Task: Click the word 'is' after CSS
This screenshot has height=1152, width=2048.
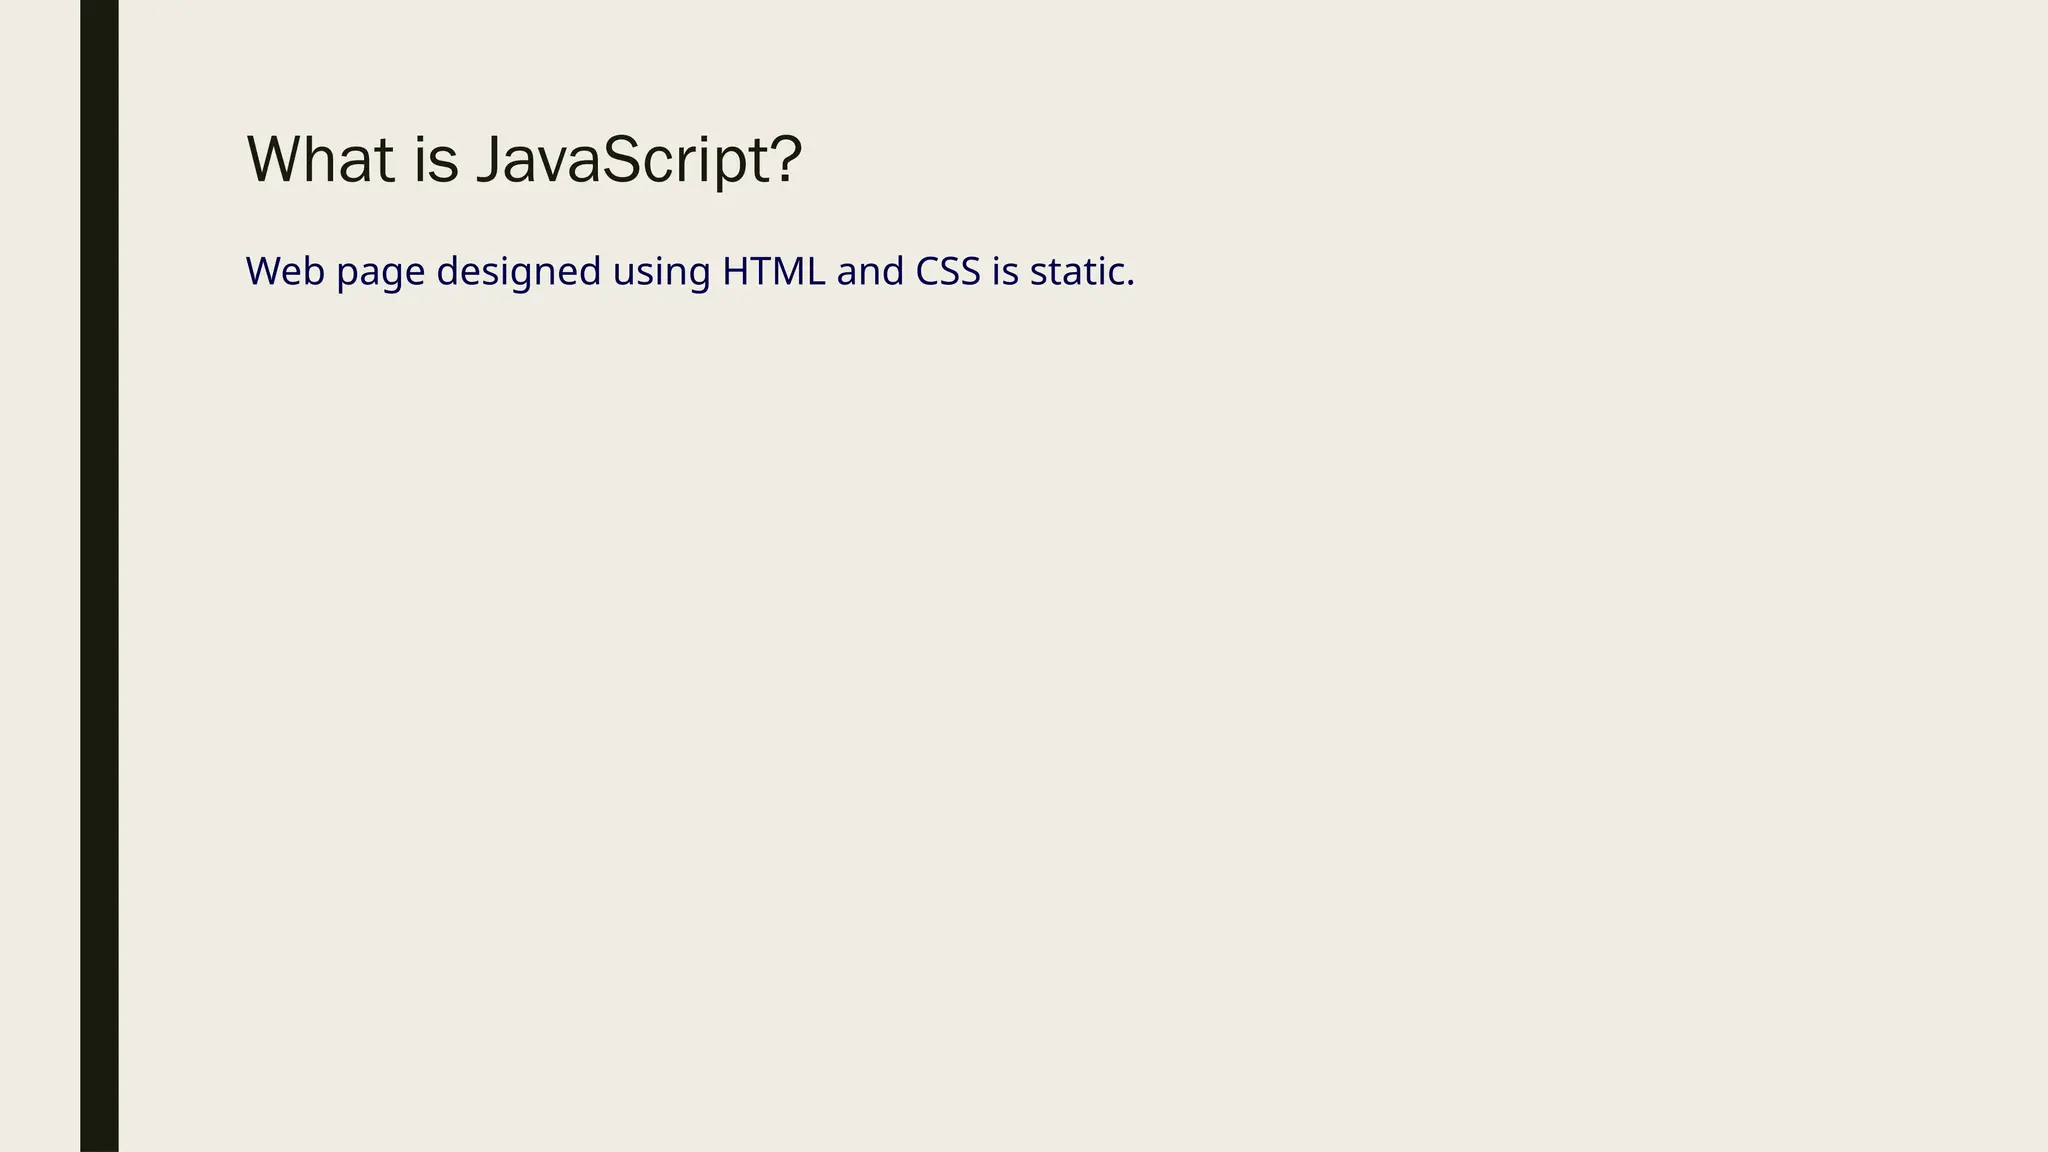Action: [x=1005, y=272]
